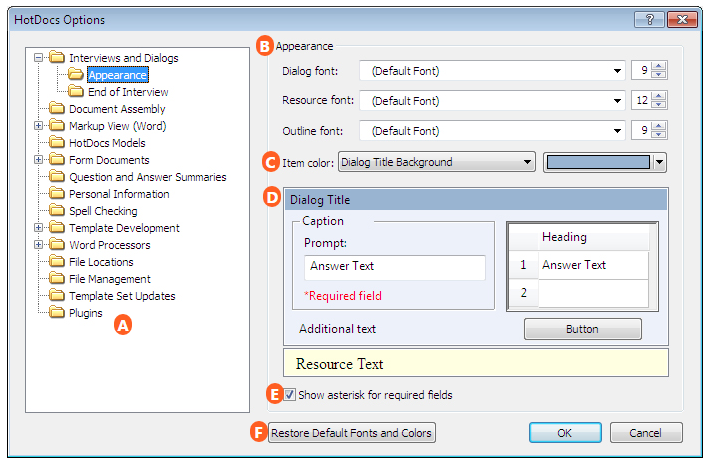Click the Appearance open-folder icon

pyautogui.click(x=76, y=74)
